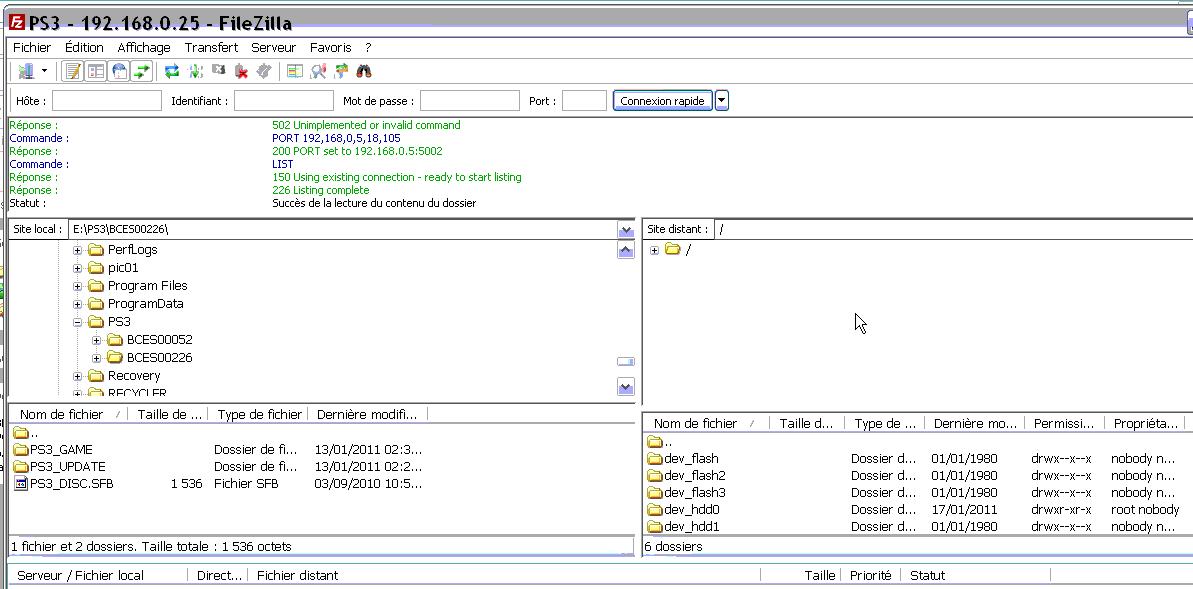Toggle transfer queue processing

point(196,72)
